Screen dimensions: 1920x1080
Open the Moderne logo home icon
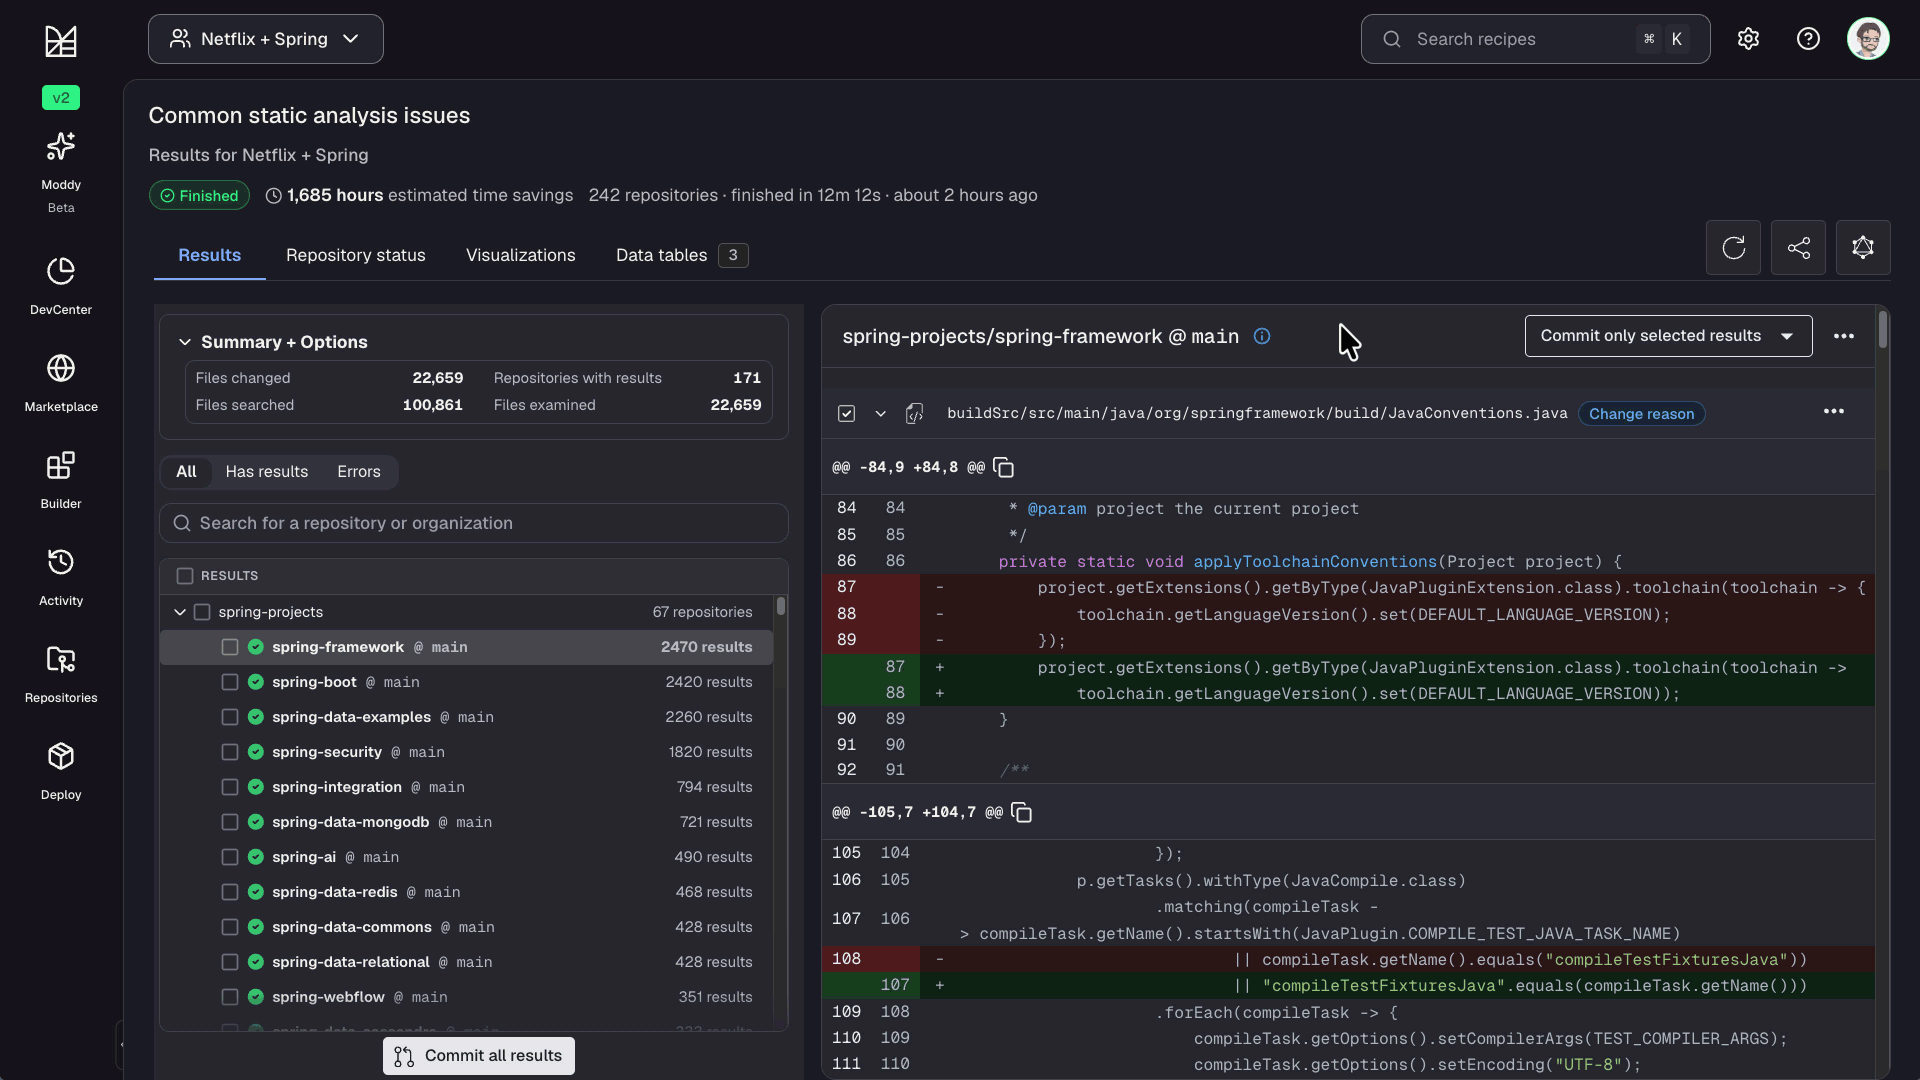pos(61,41)
